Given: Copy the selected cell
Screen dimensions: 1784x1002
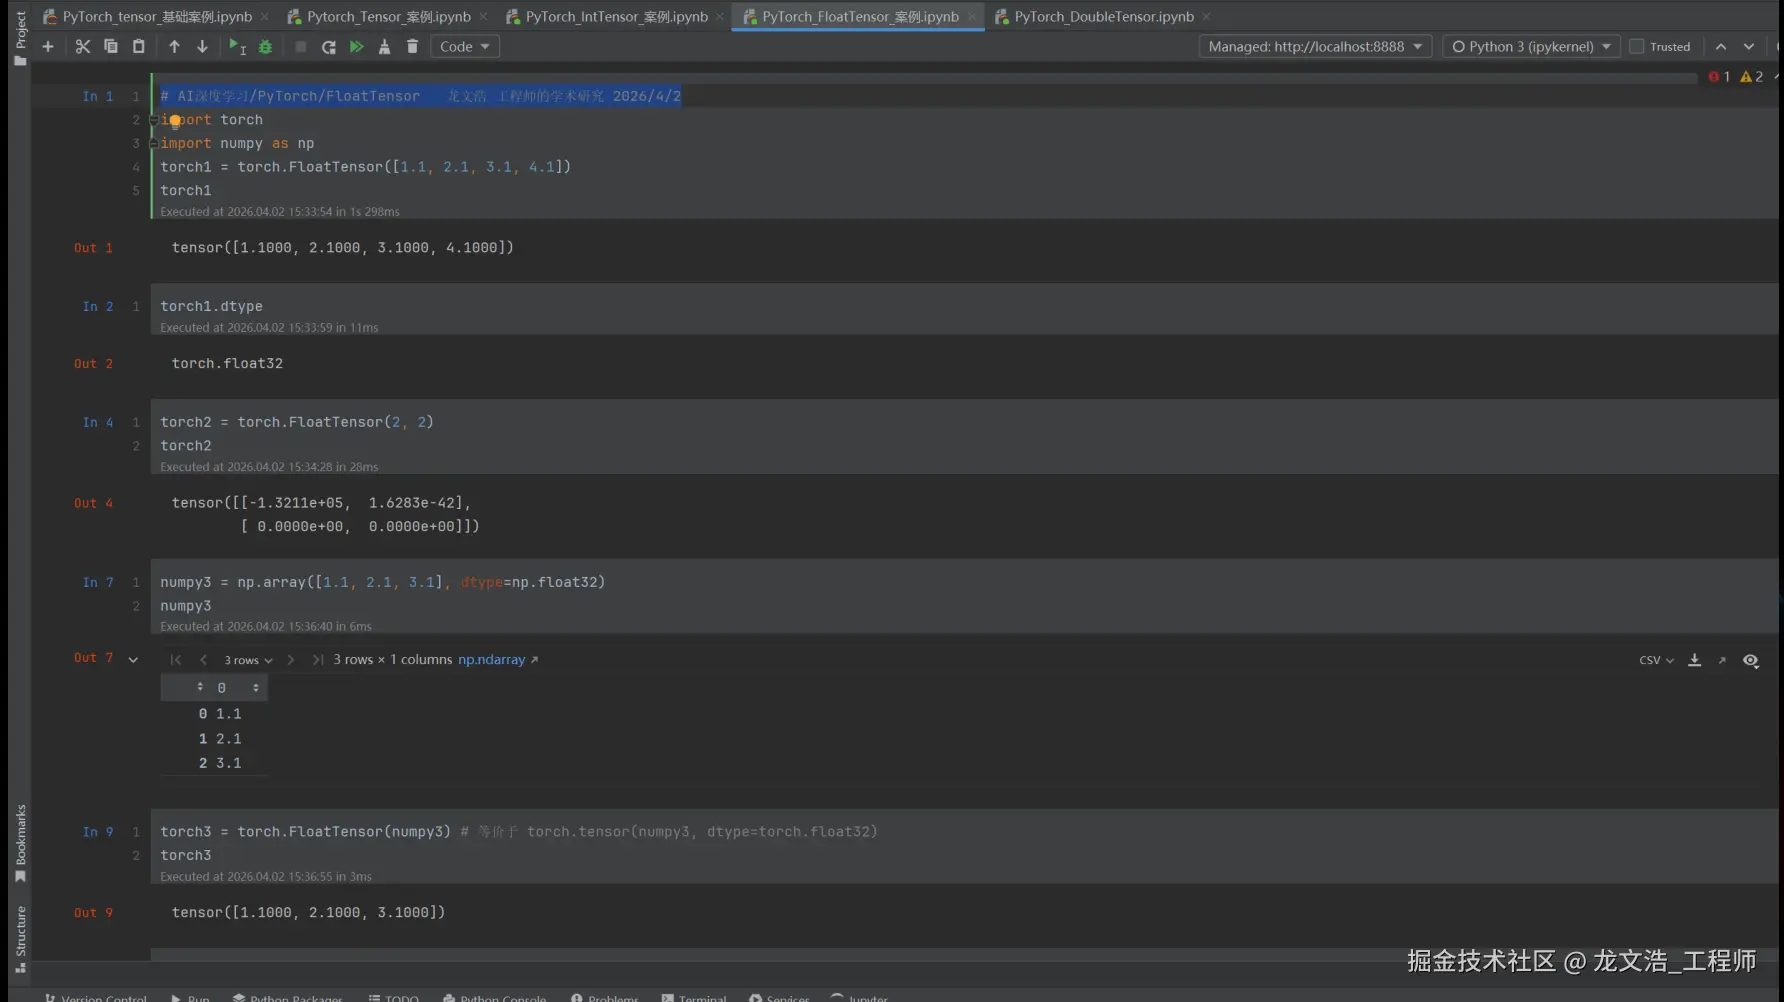Looking at the screenshot, I should [111, 47].
